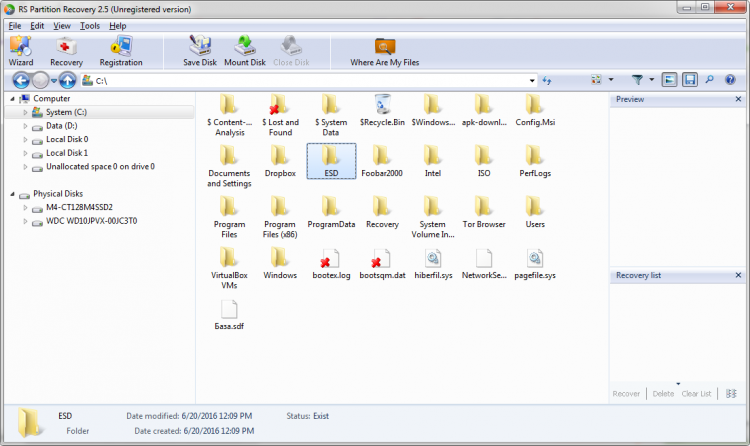Expand the WDC WD10JPVX-00JC3T0 node

point(25,221)
